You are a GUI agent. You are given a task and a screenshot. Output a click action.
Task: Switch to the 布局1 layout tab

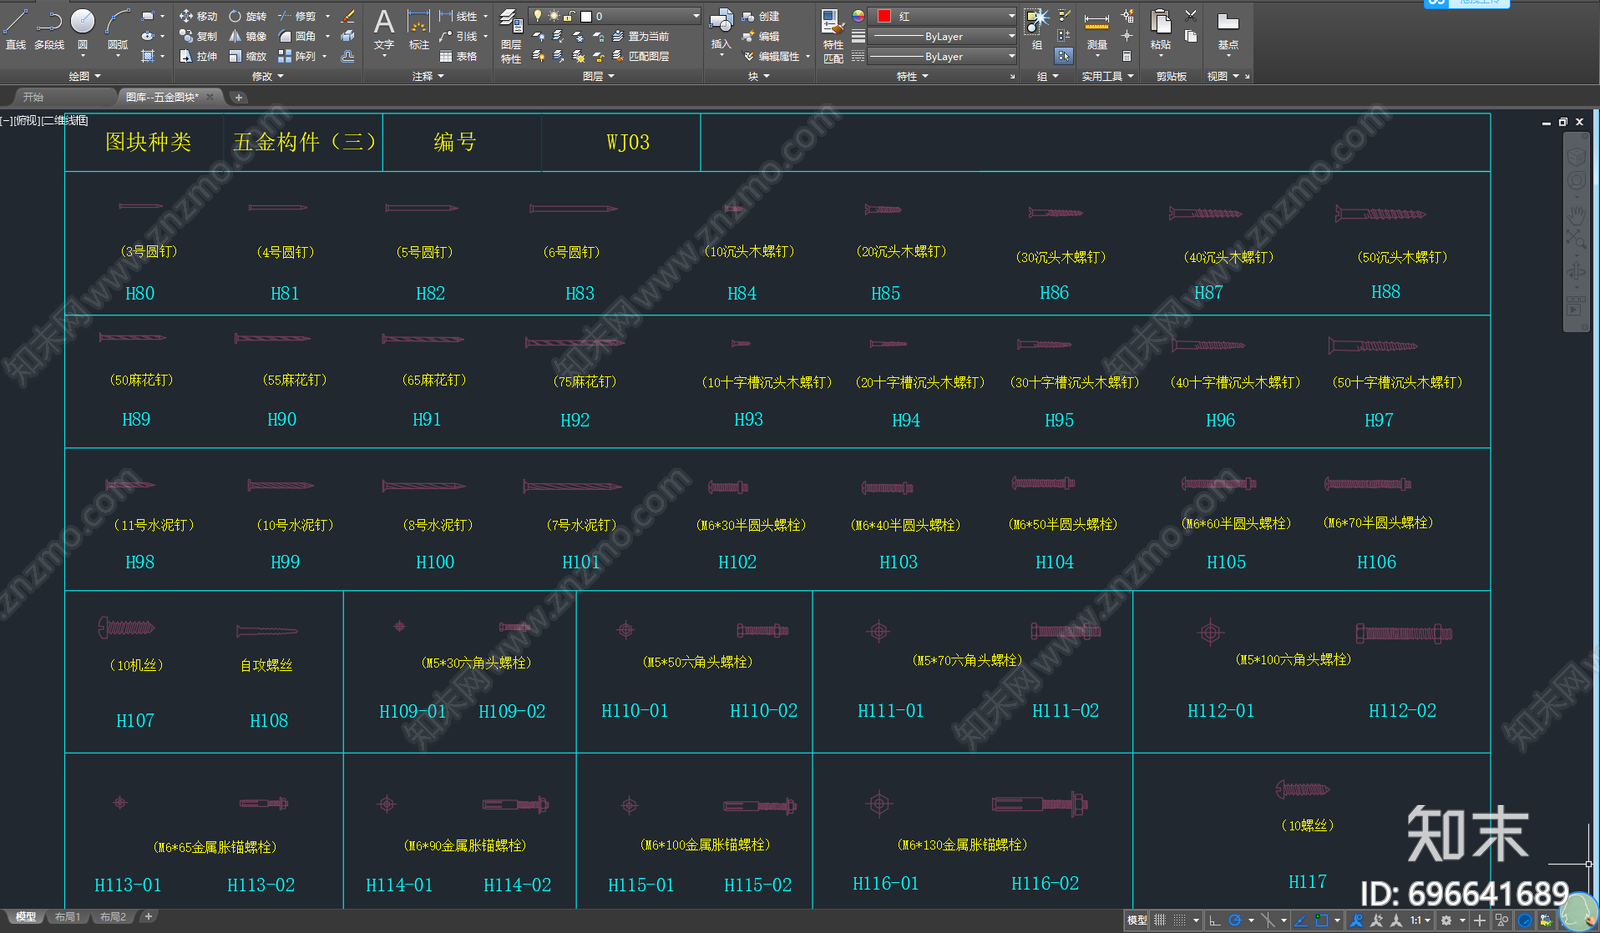pyautogui.click(x=67, y=917)
